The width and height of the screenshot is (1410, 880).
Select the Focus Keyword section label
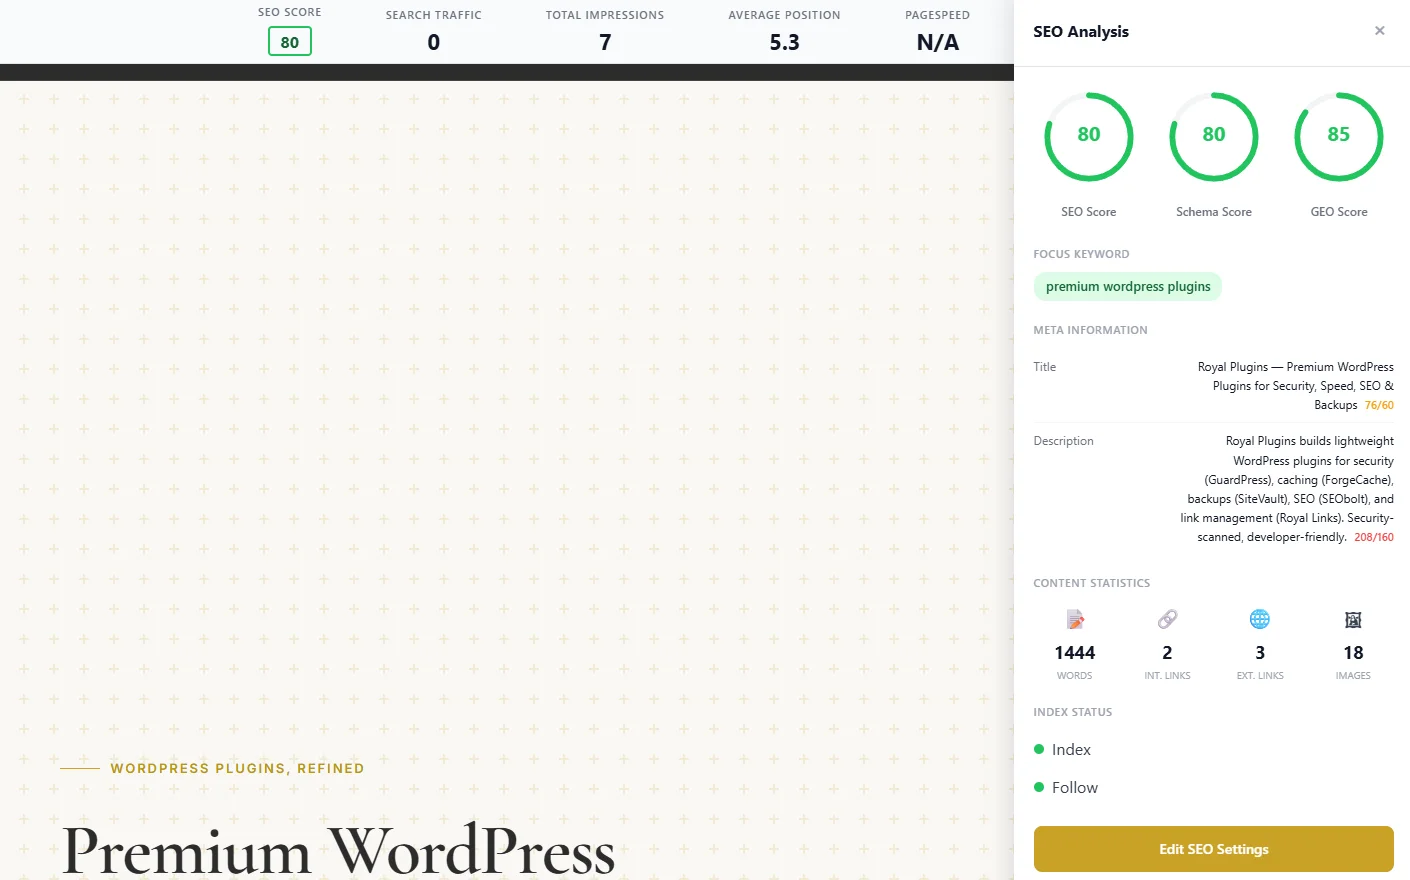pyautogui.click(x=1081, y=253)
